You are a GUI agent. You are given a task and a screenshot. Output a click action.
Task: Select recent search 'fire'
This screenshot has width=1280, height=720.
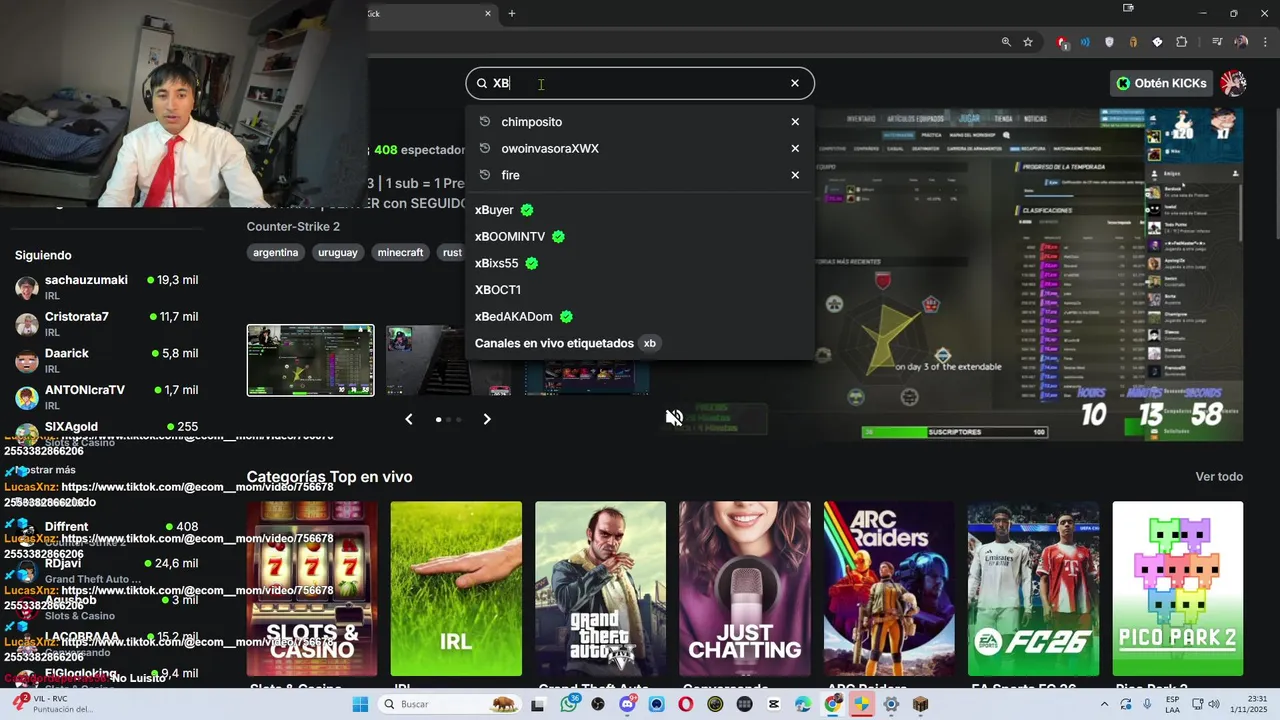(510, 175)
